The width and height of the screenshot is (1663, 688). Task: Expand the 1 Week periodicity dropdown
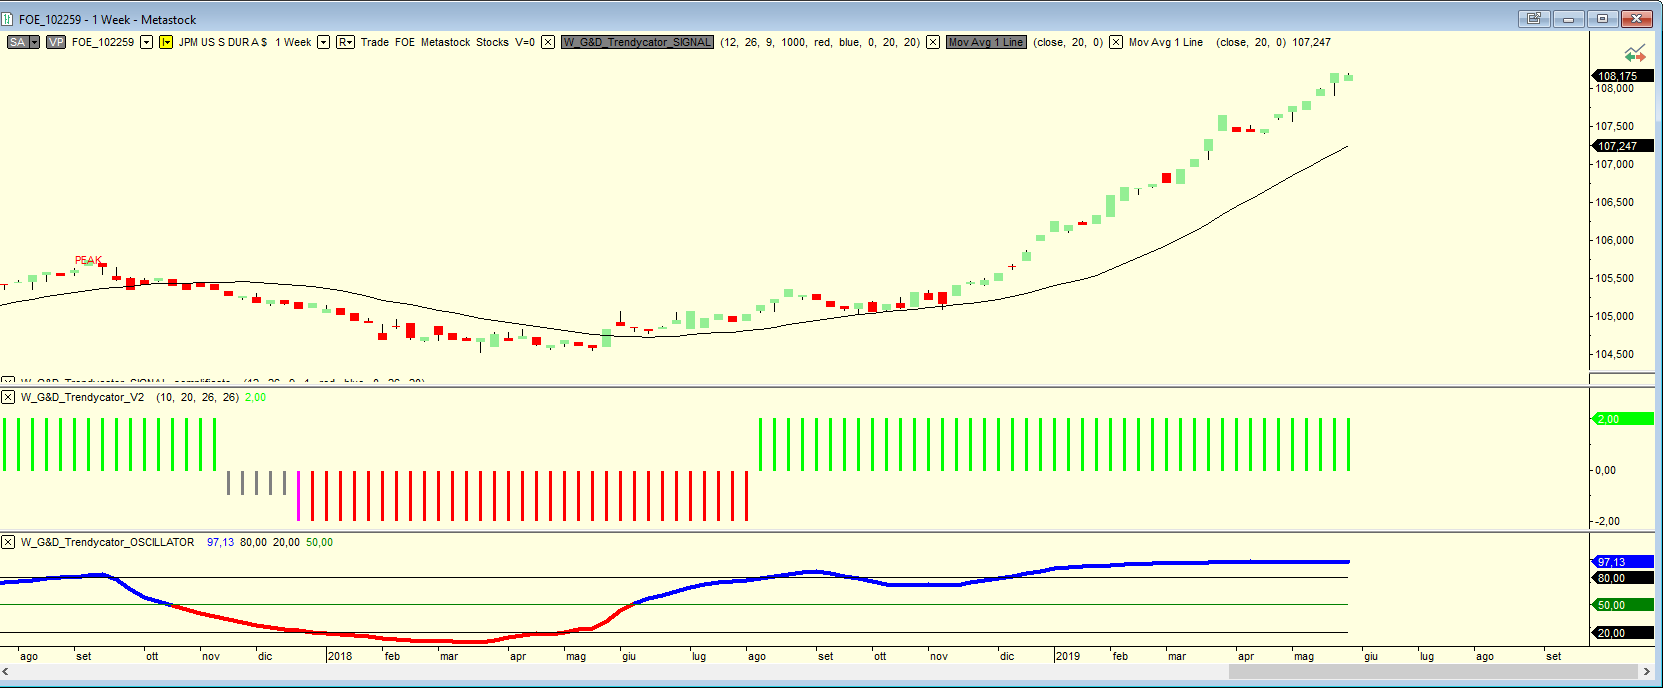323,42
